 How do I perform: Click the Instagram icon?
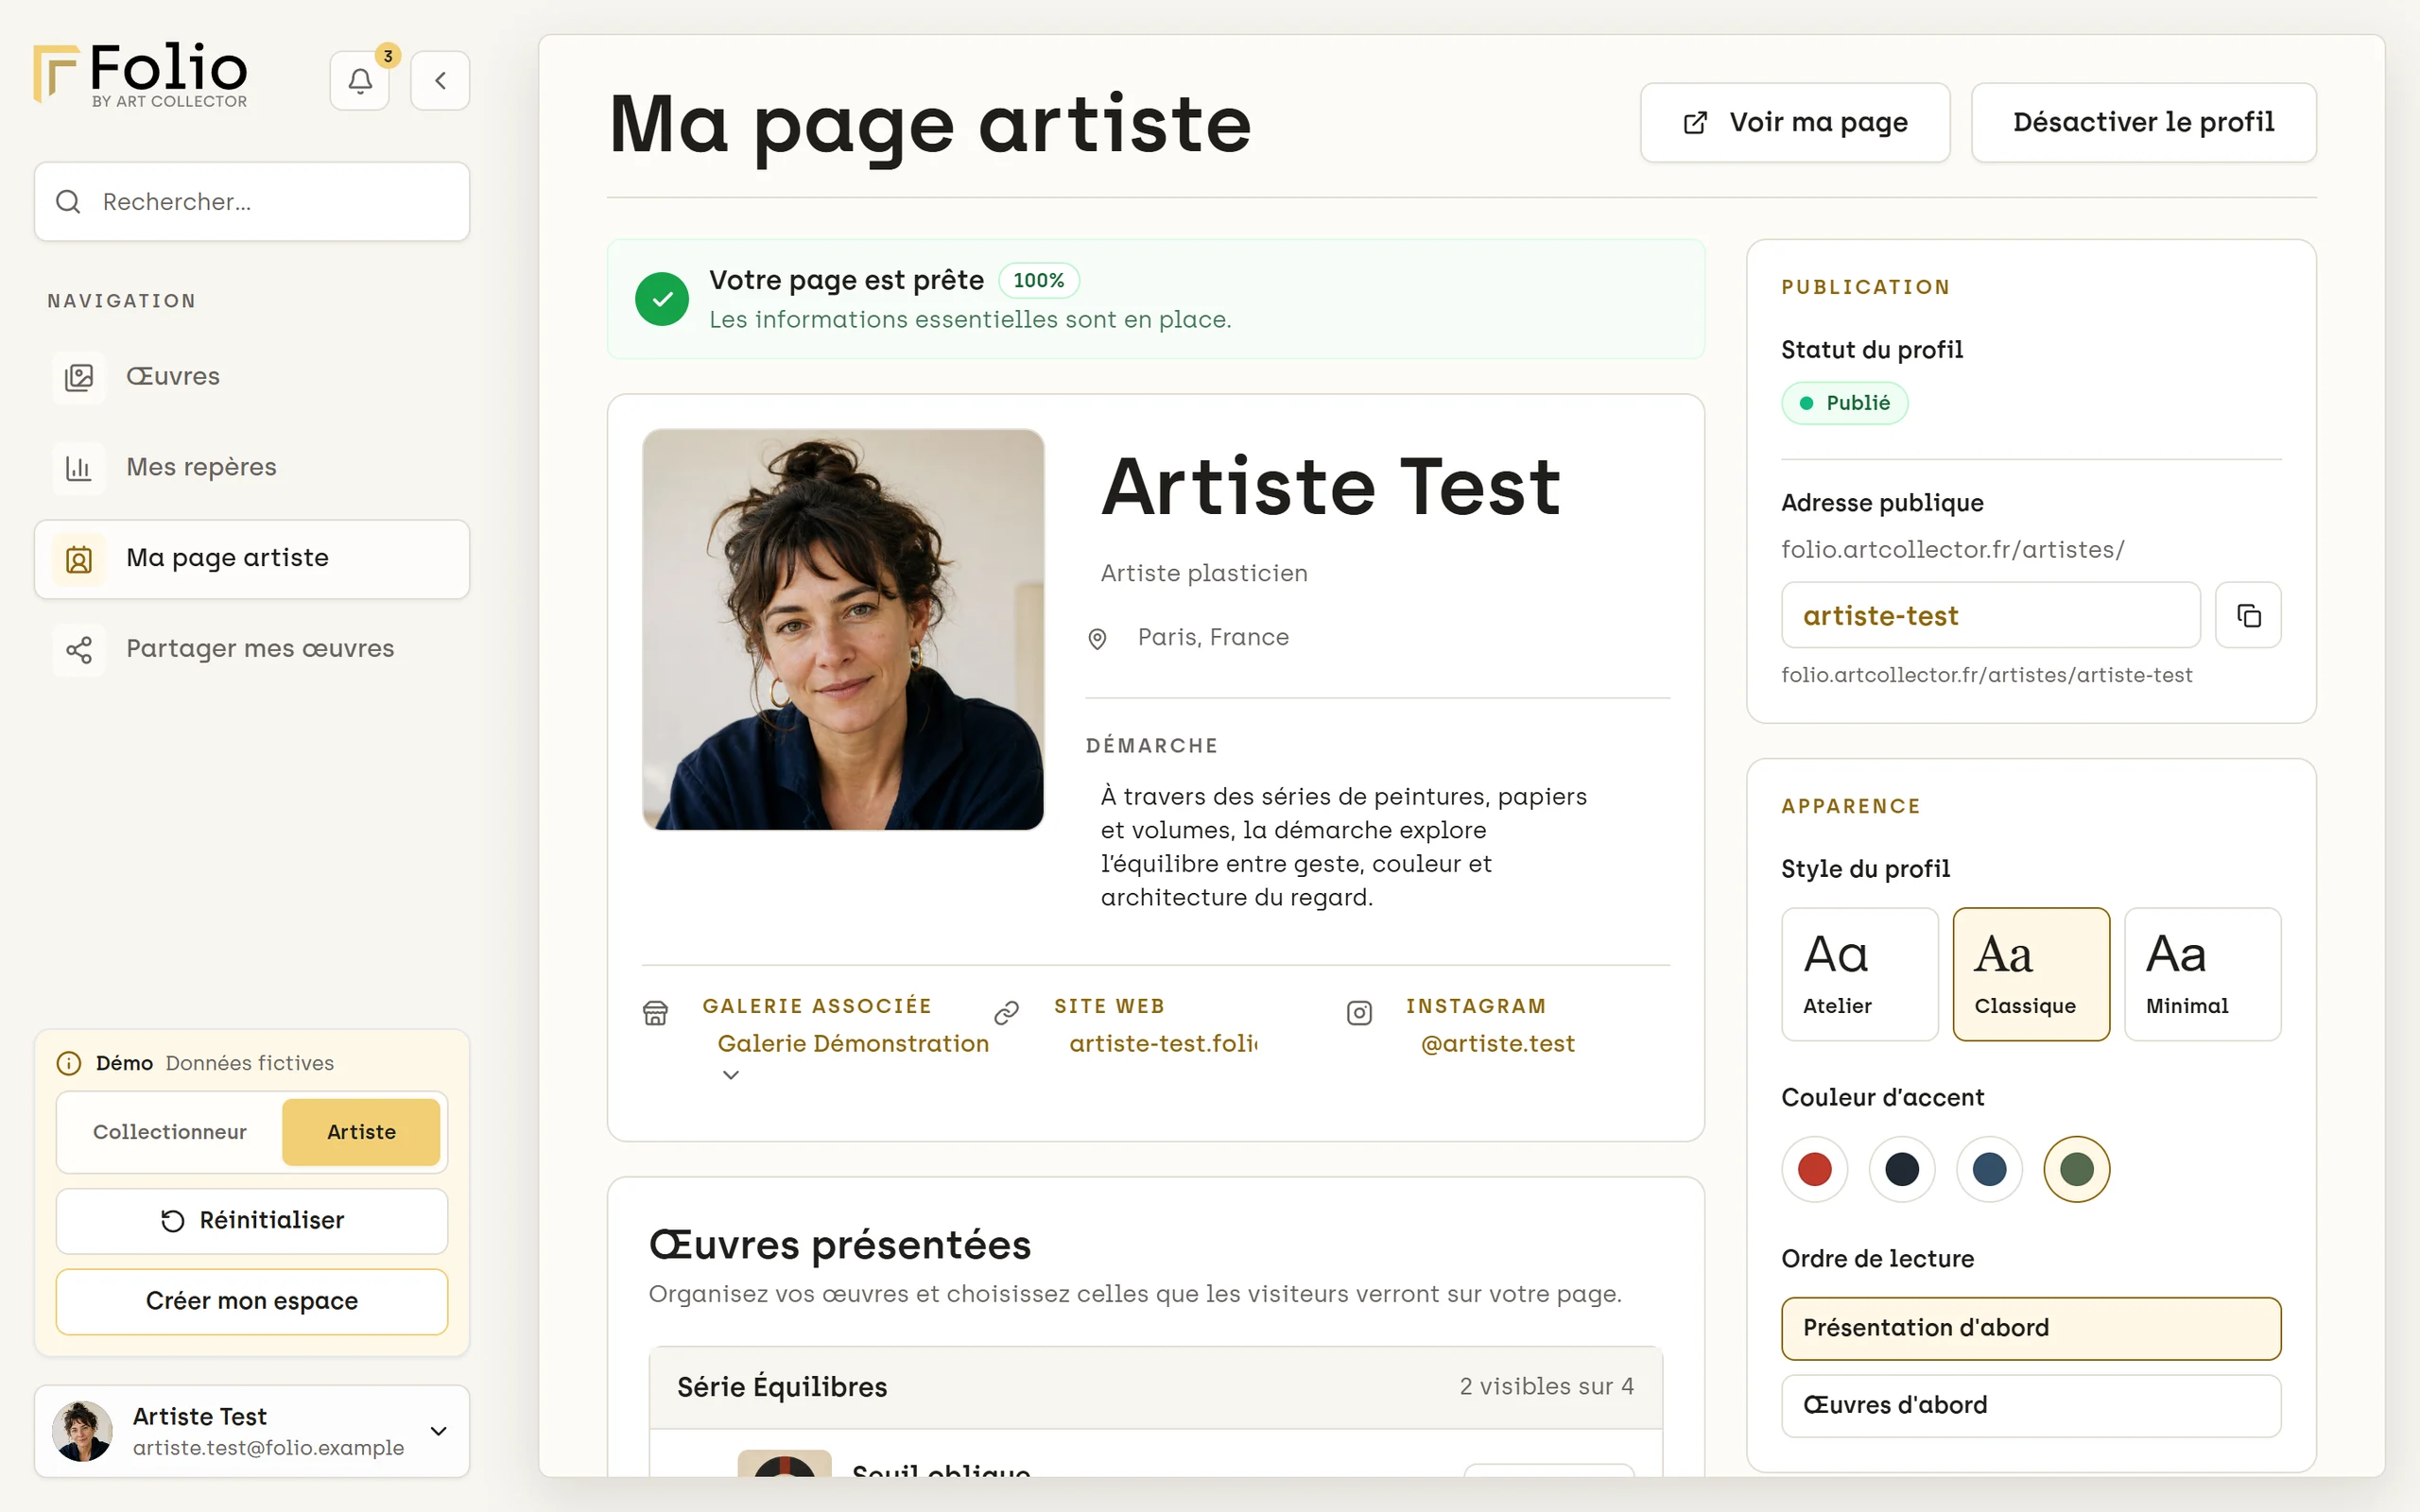tap(1359, 1013)
